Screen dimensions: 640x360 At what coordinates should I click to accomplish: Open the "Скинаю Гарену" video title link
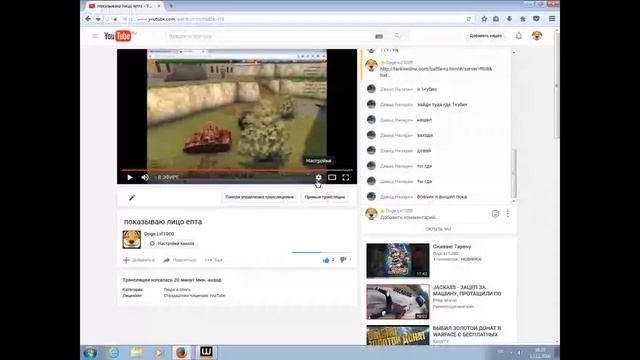[452, 247]
